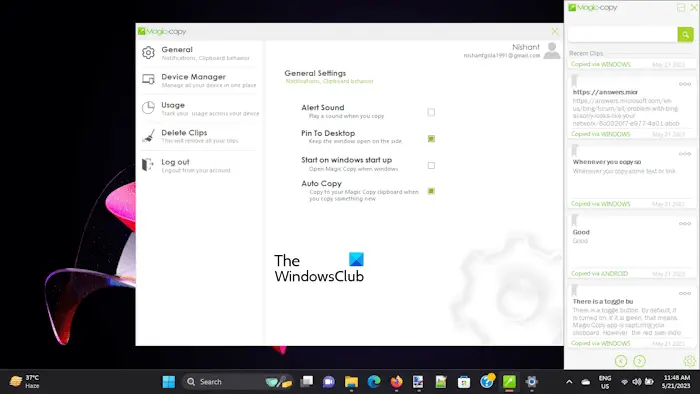Click the Nishant user avatar icon

pyautogui.click(x=552, y=51)
